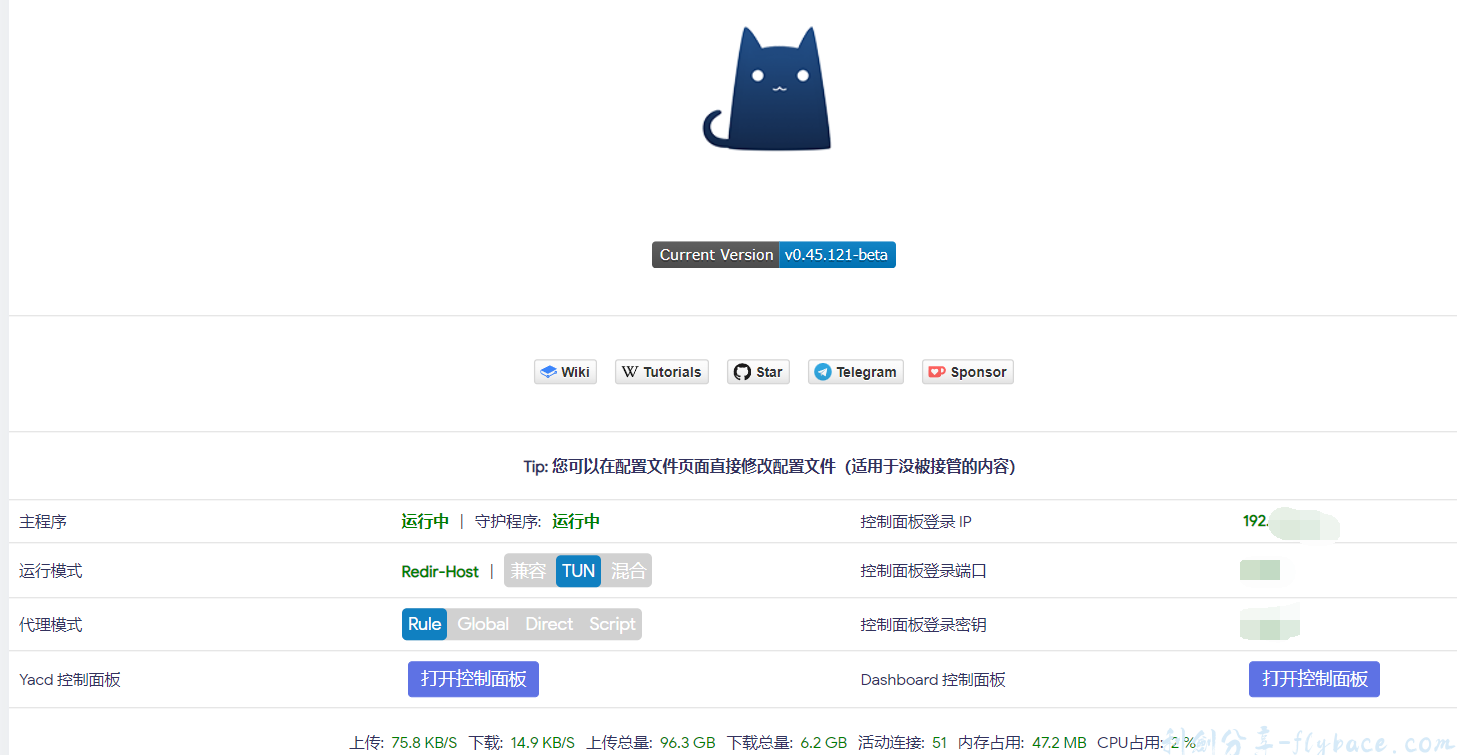Open the Dashboard control panel button
The width and height of the screenshot is (1457, 755).
pyautogui.click(x=1314, y=679)
